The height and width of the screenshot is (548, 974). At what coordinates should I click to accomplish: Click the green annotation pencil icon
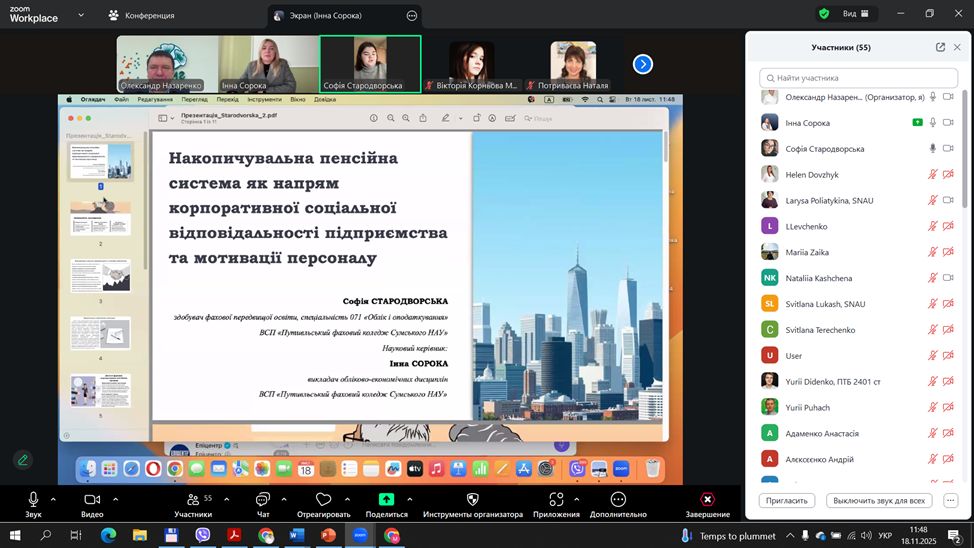click(22, 460)
